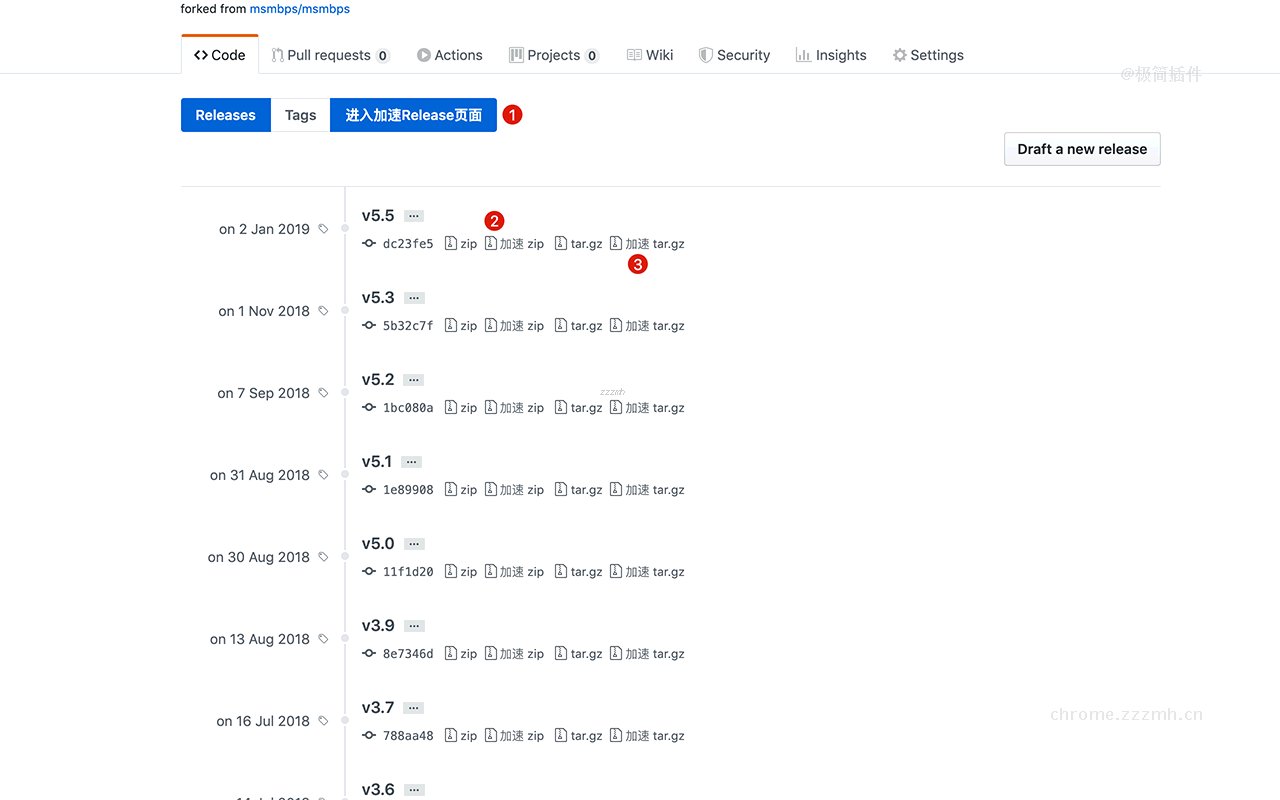Click the Insights graph icon
This screenshot has width=1280, height=800.
803,55
